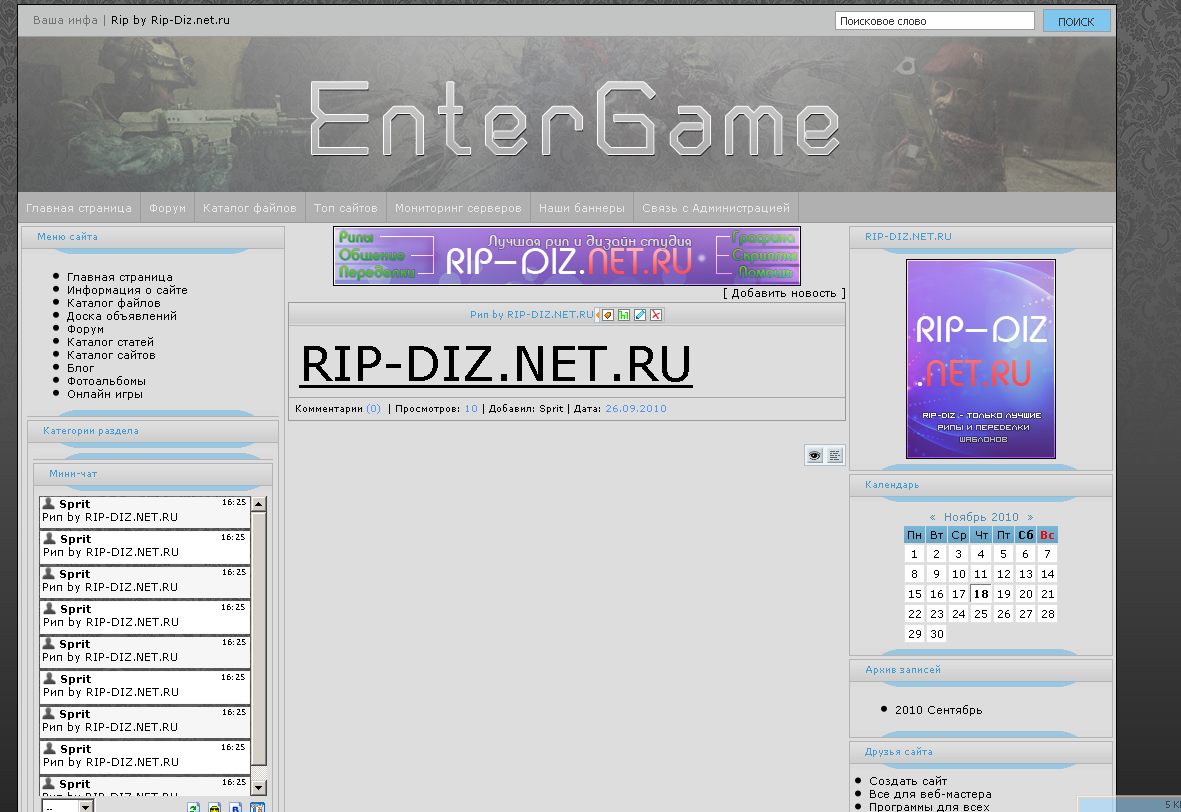Click the BB-codes page icon under mini-chat
Viewport: 1181px width, 812px height.
[x=235, y=807]
